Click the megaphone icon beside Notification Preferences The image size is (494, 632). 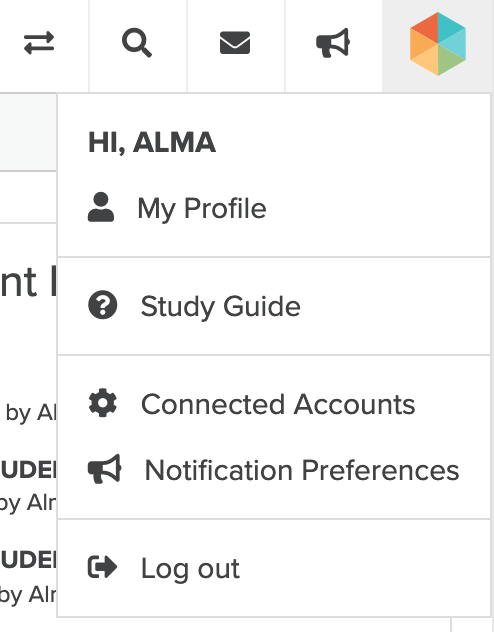104,469
